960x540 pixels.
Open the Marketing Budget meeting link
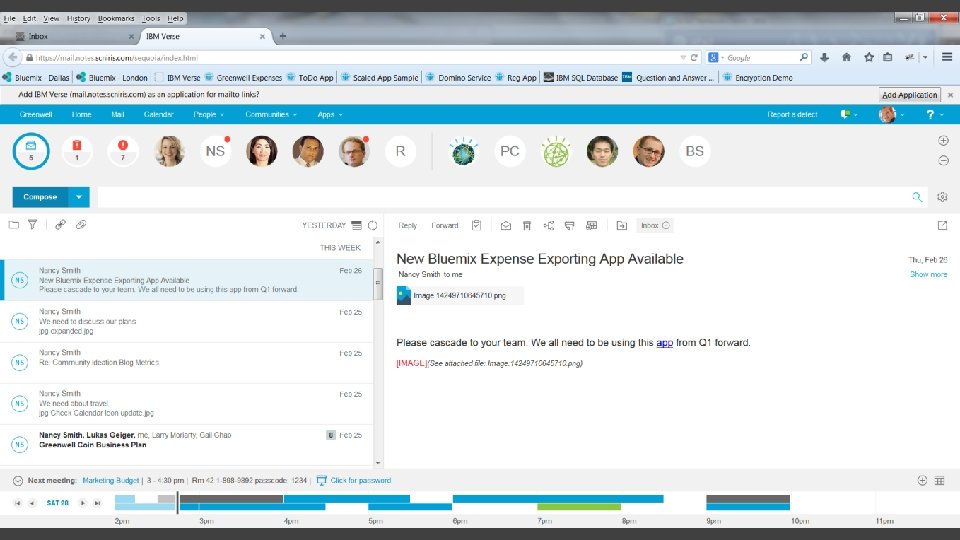(x=111, y=481)
